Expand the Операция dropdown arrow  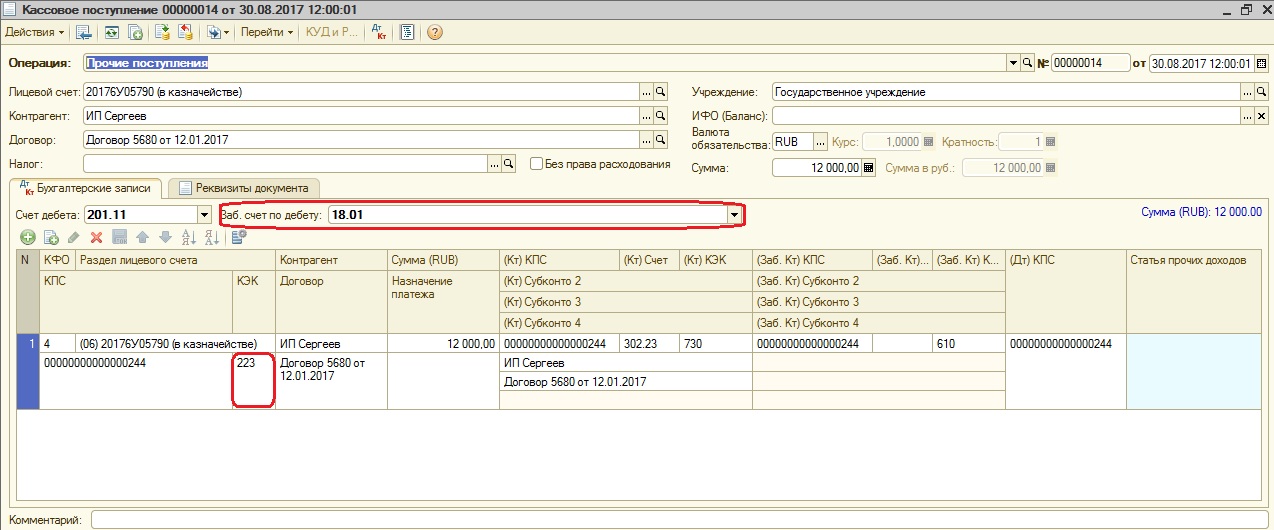(1012, 63)
